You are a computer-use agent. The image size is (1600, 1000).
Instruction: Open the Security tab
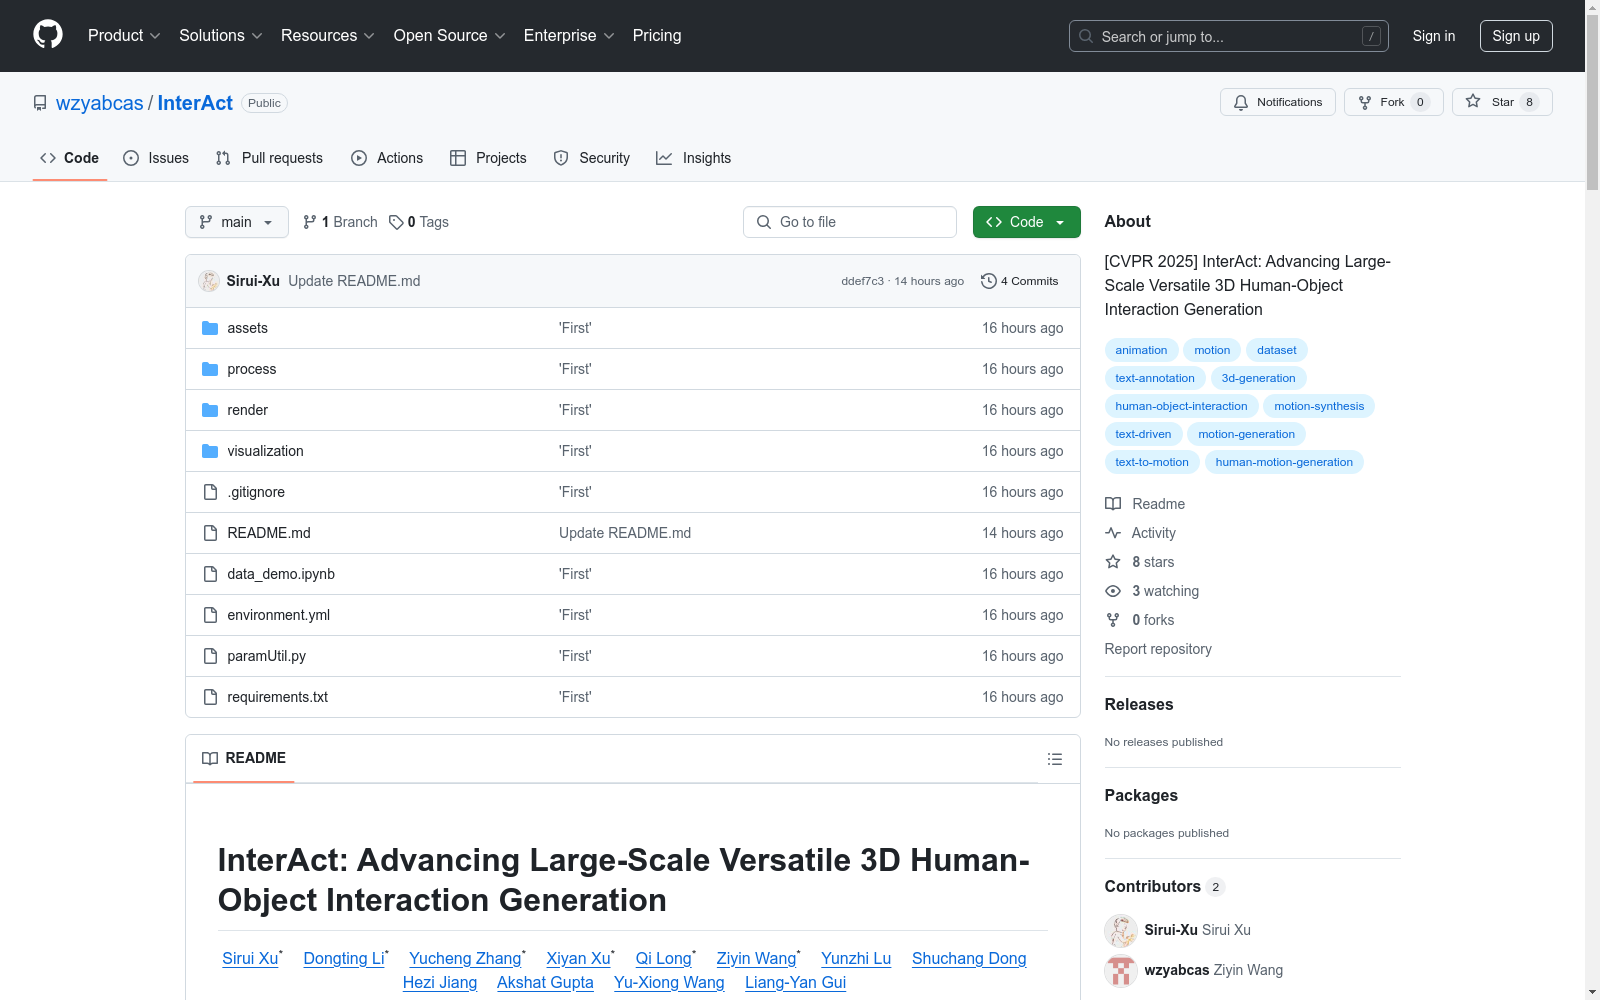coord(592,158)
